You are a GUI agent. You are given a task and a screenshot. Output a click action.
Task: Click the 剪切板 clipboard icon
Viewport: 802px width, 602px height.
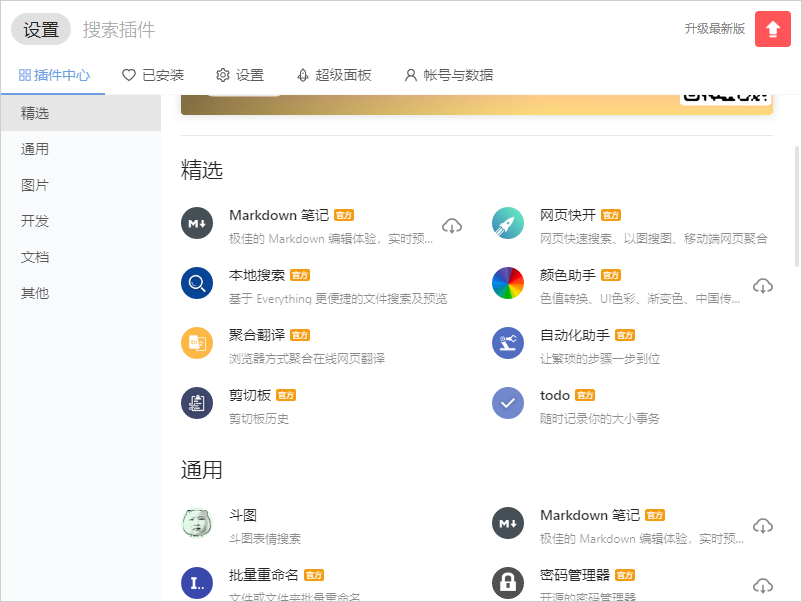[x=197, y=403]
